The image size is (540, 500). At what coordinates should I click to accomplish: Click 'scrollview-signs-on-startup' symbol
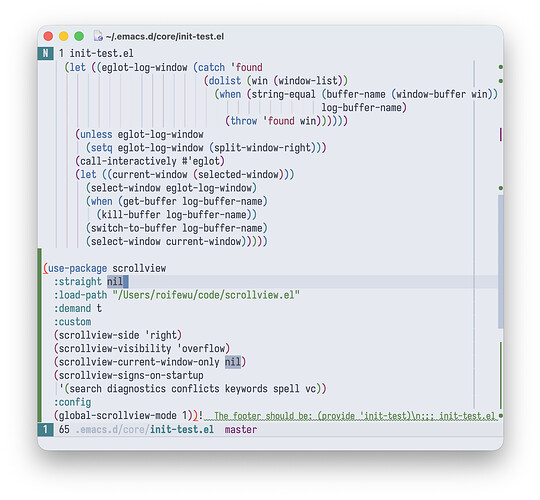click(x=131, y=376)
